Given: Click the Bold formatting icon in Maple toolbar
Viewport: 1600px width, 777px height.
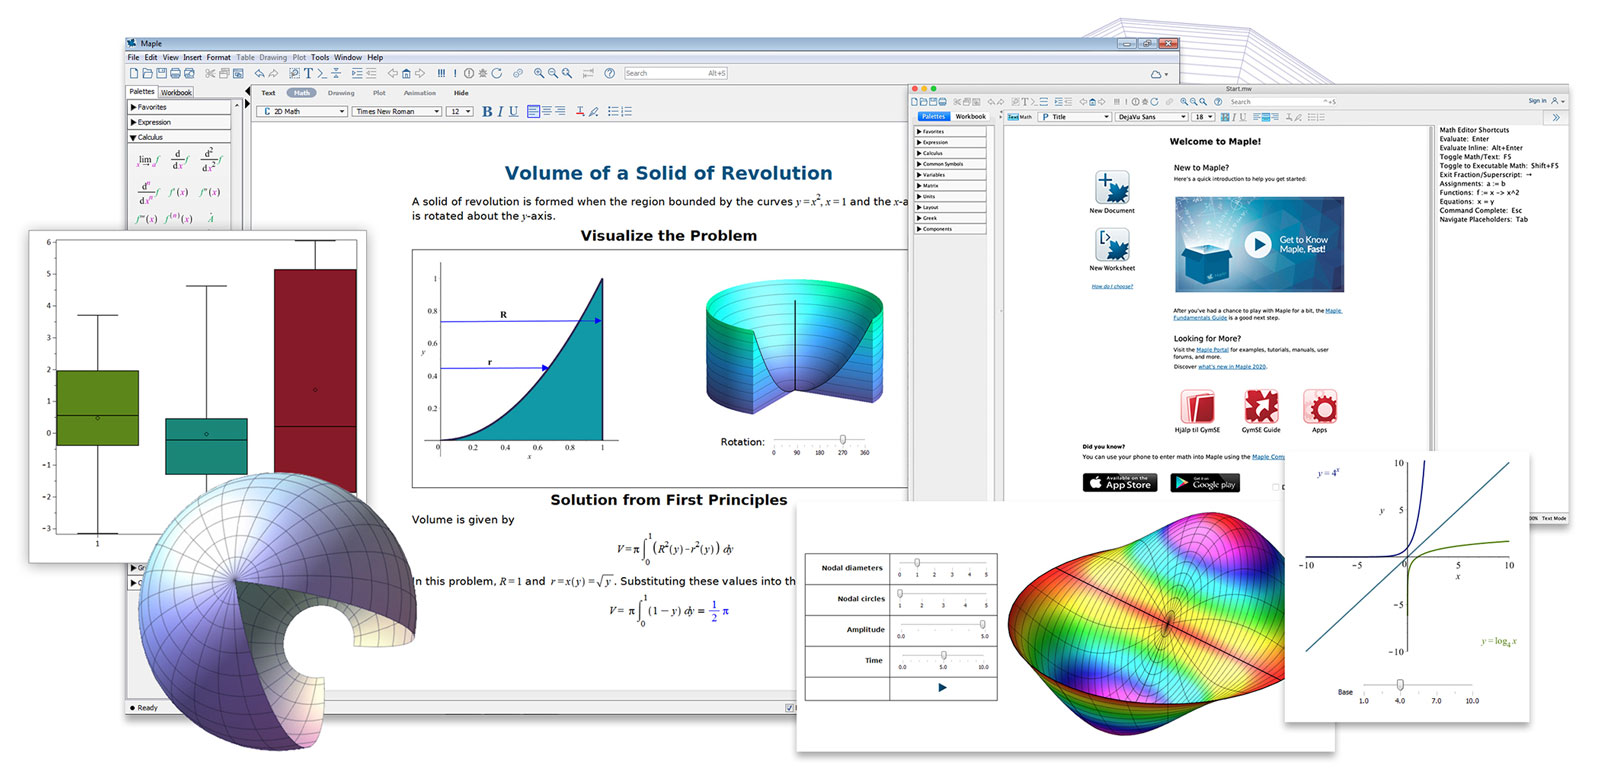Looking at the screenshot, I should (487, 112).
